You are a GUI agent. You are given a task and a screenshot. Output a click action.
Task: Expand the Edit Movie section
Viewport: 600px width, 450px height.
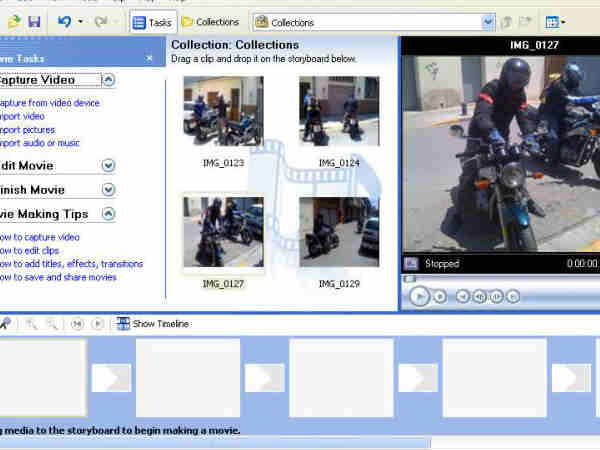click(108, 166)
